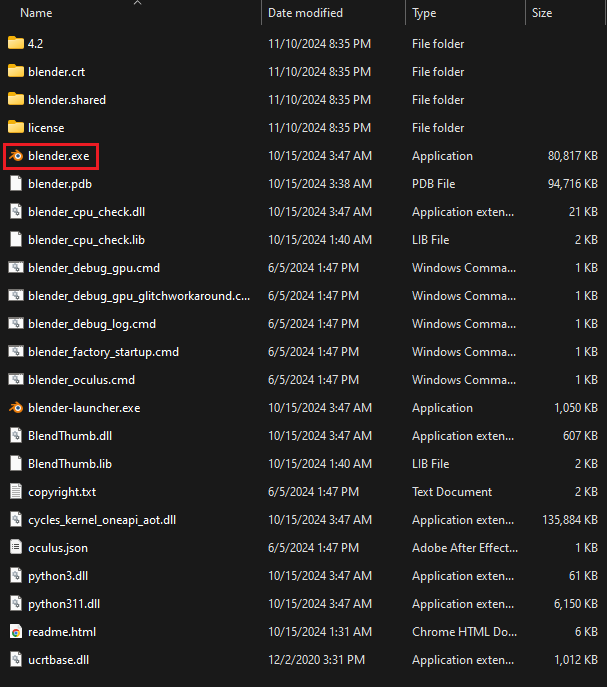Select the cycles_kernel_oneapi_aot.dll file name
The height and width of the screenshot is (687, 607).
tap(102, 520)
